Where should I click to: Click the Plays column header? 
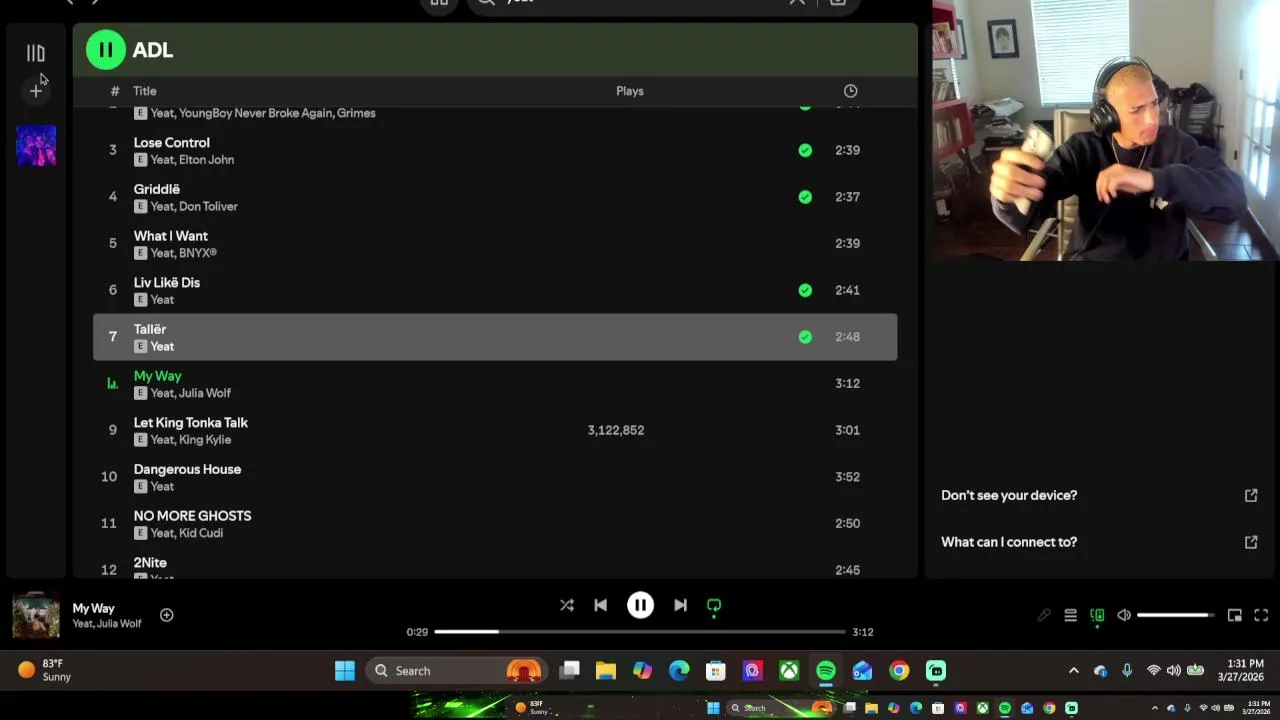[x=630, y=91]
